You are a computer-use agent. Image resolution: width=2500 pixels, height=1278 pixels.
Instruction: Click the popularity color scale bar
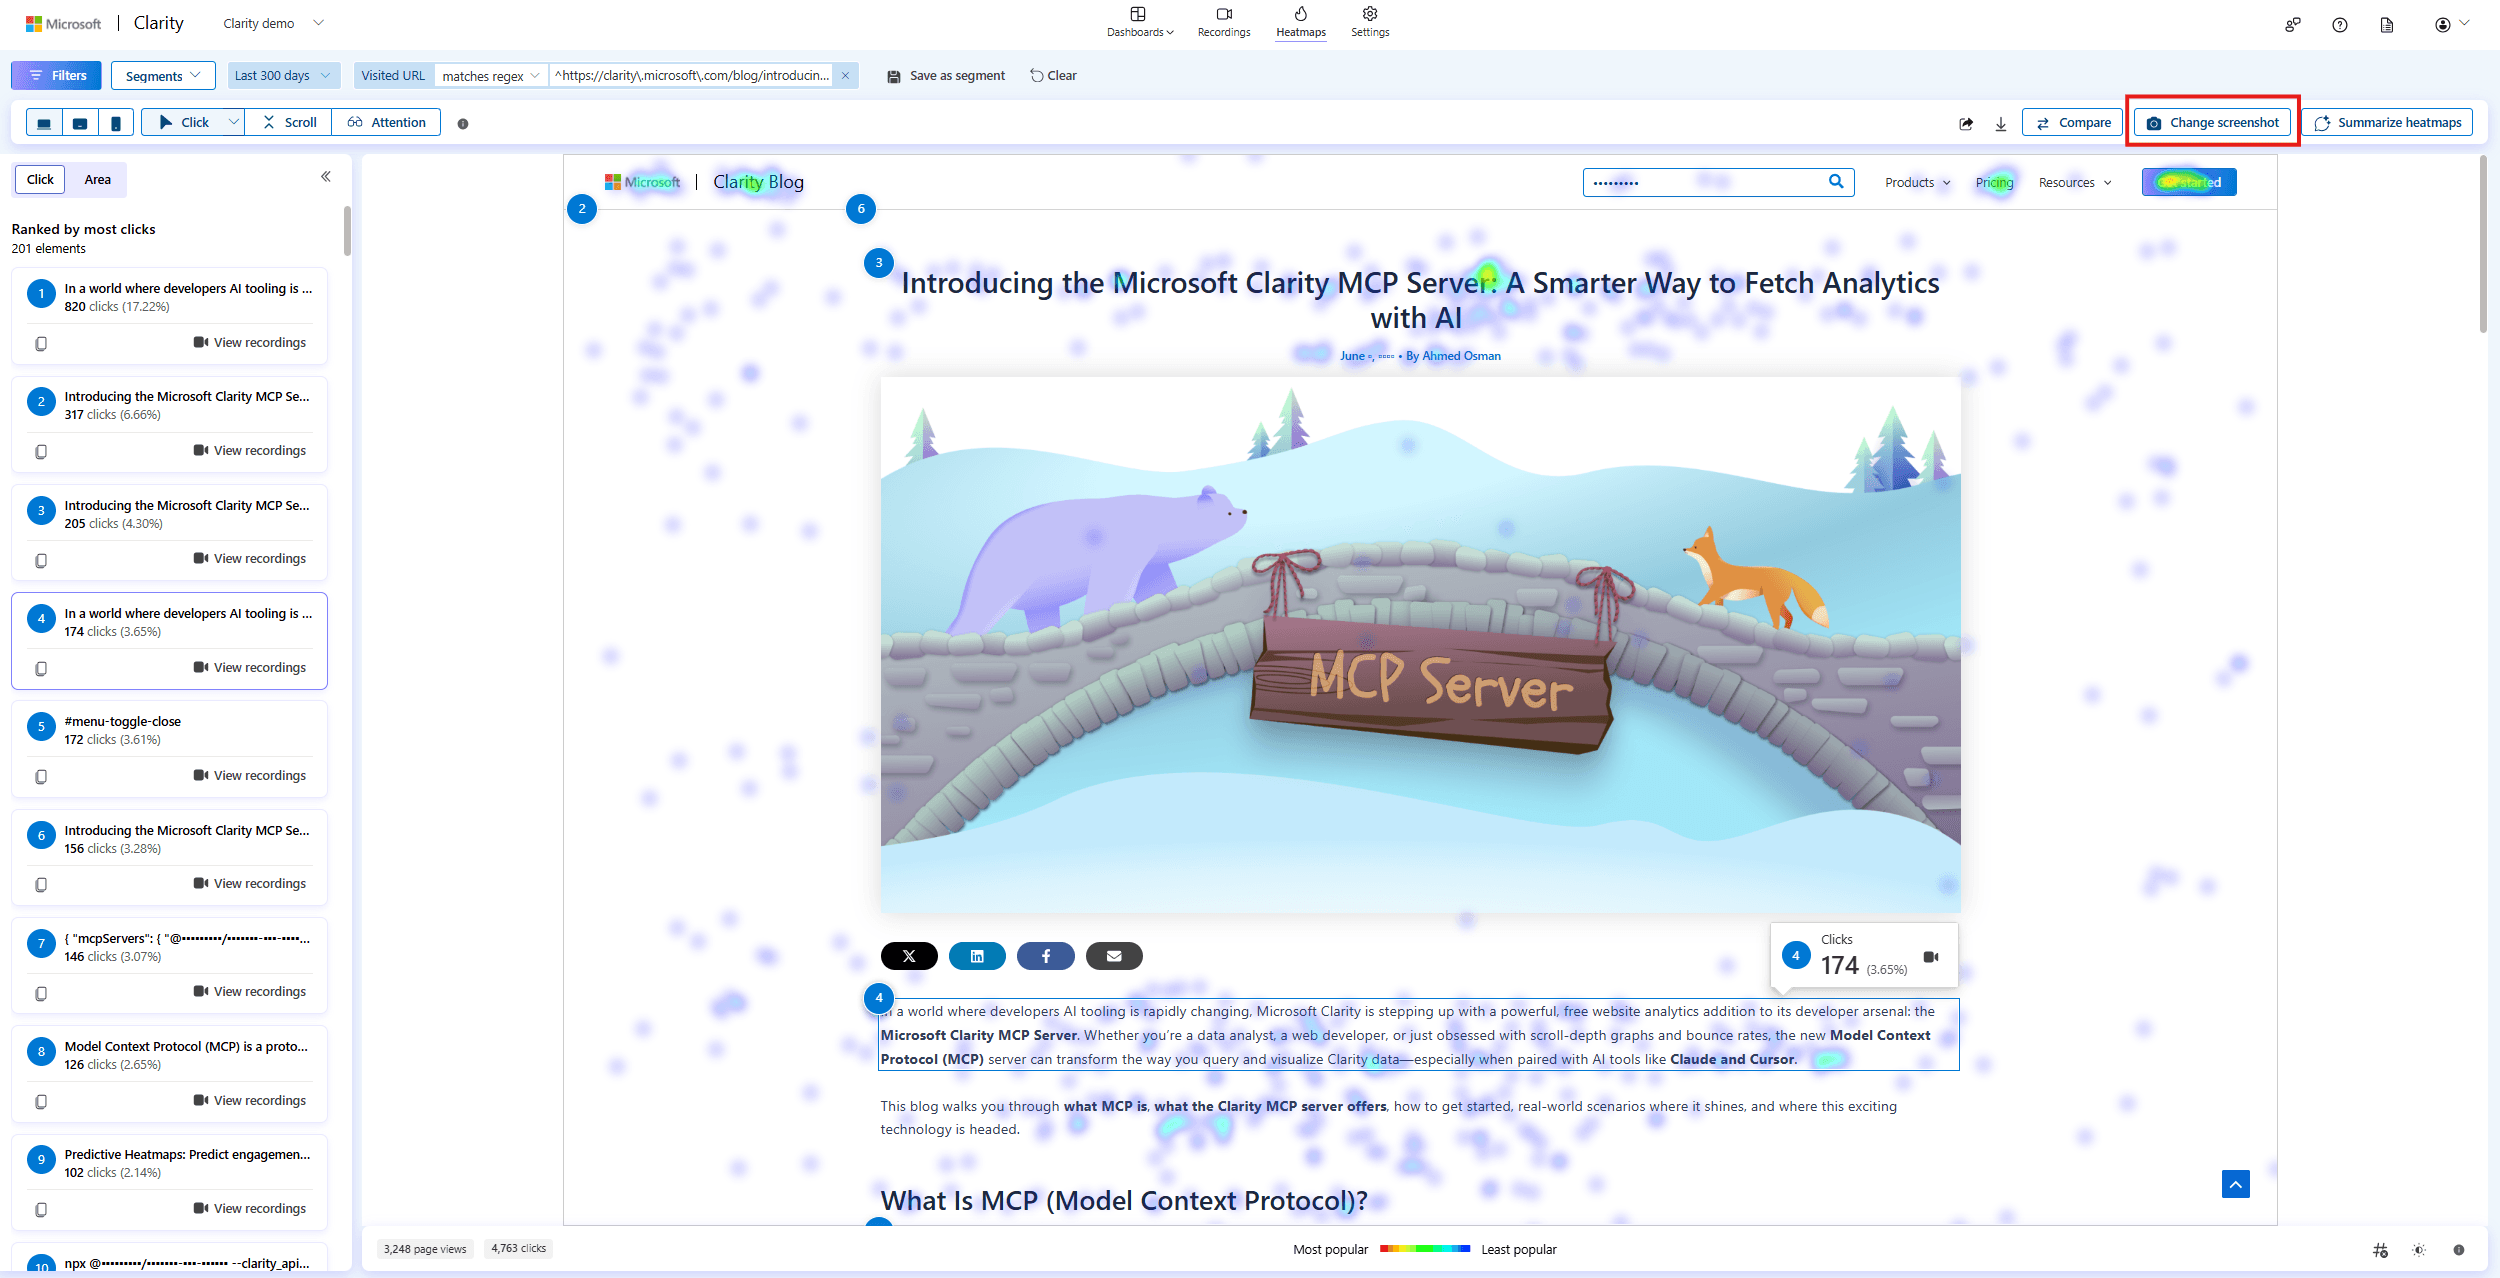[x=1424, y=1249]
